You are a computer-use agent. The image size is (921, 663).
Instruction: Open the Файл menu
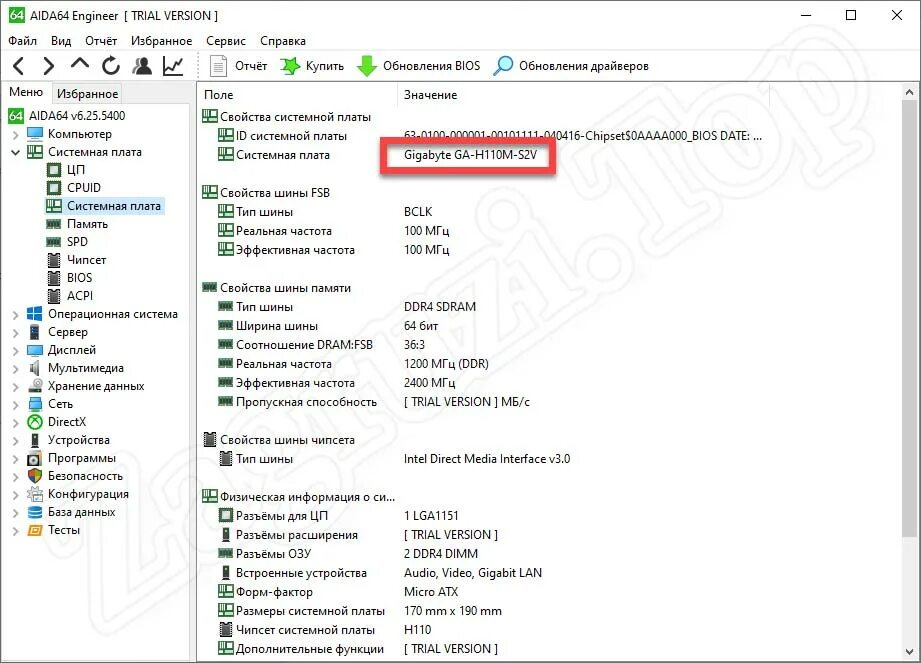coord(22,41)
